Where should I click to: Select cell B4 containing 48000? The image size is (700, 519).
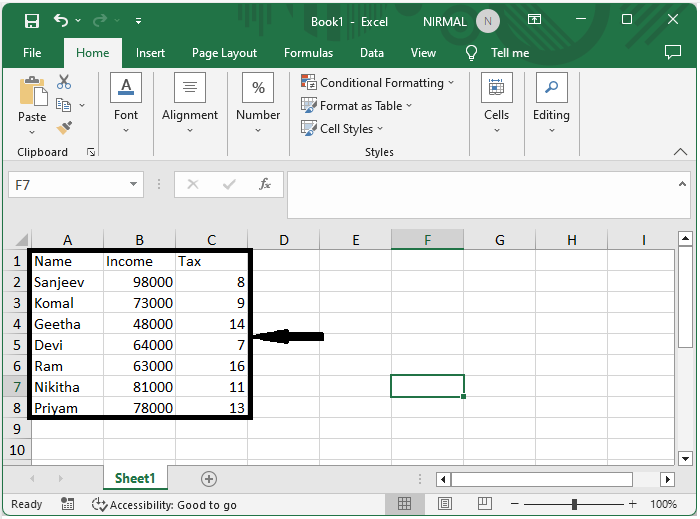(139, 324)
